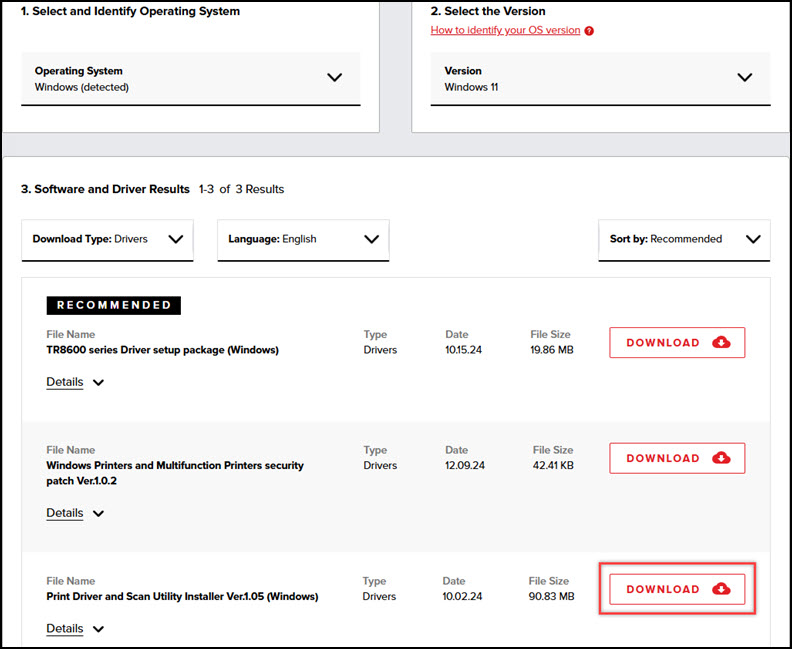The height and width of the screenshot is (649, 792).
Task: Click the chevron beside TR8600 Details
Action: [98, 382]
